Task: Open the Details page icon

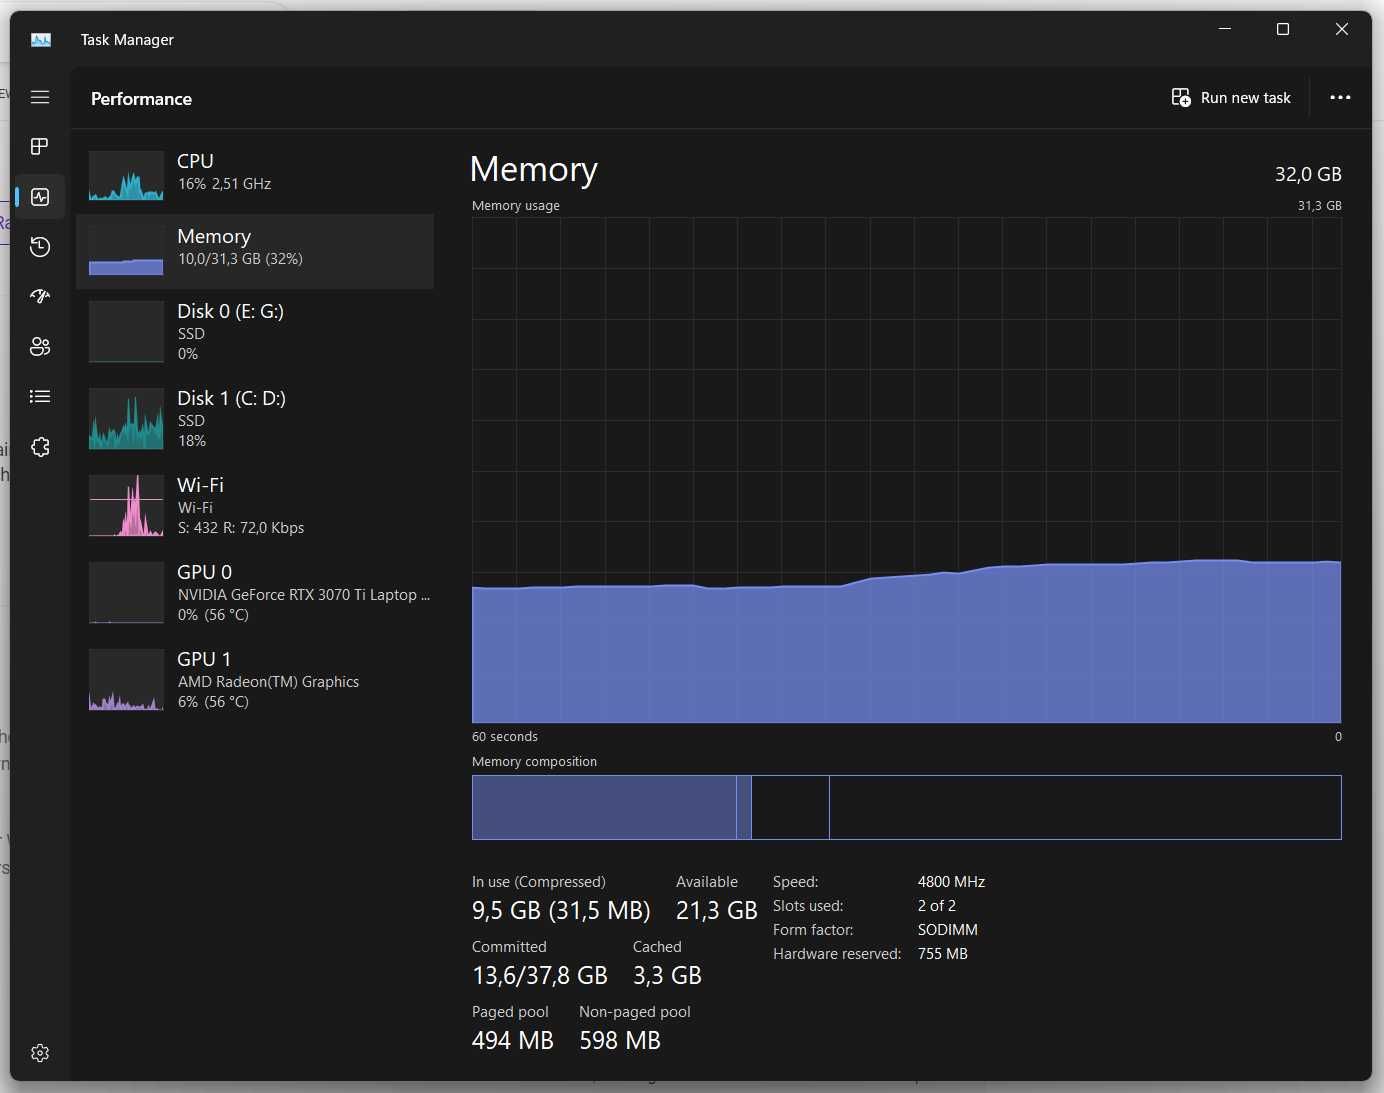Action: pyautogui.click(x=40, y=397)
